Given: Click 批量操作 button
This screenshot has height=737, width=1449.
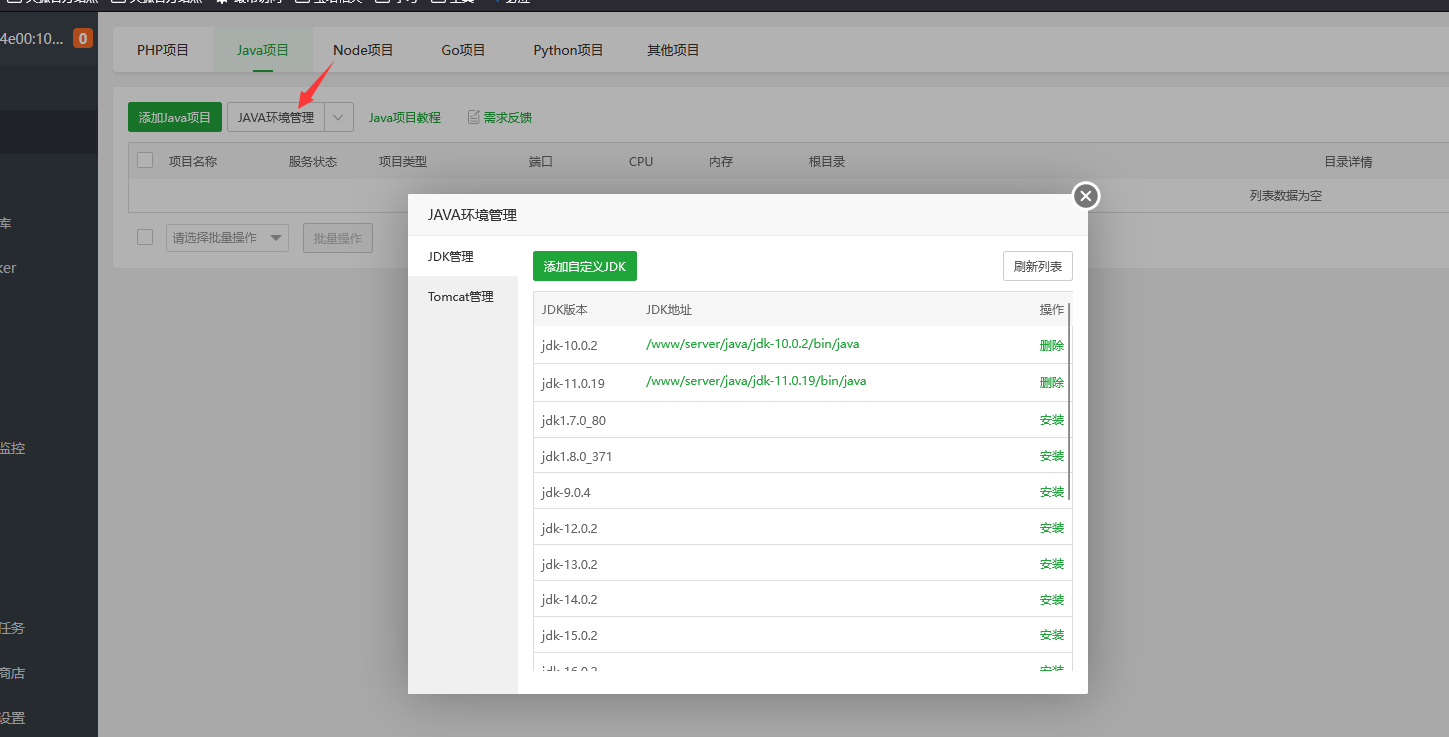Looking at the screenshot, I should pos(338,238).
